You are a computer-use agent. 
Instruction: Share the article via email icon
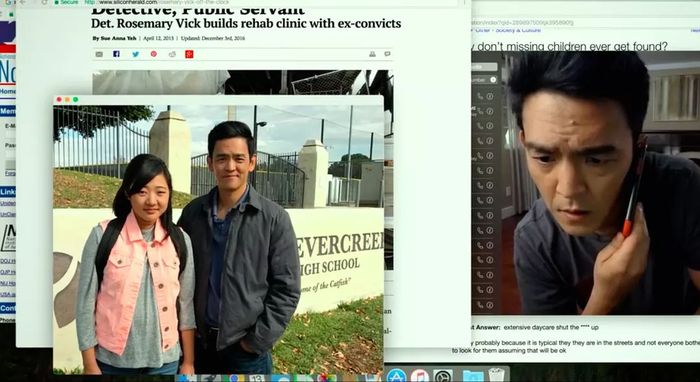click(x=99, y=54)
